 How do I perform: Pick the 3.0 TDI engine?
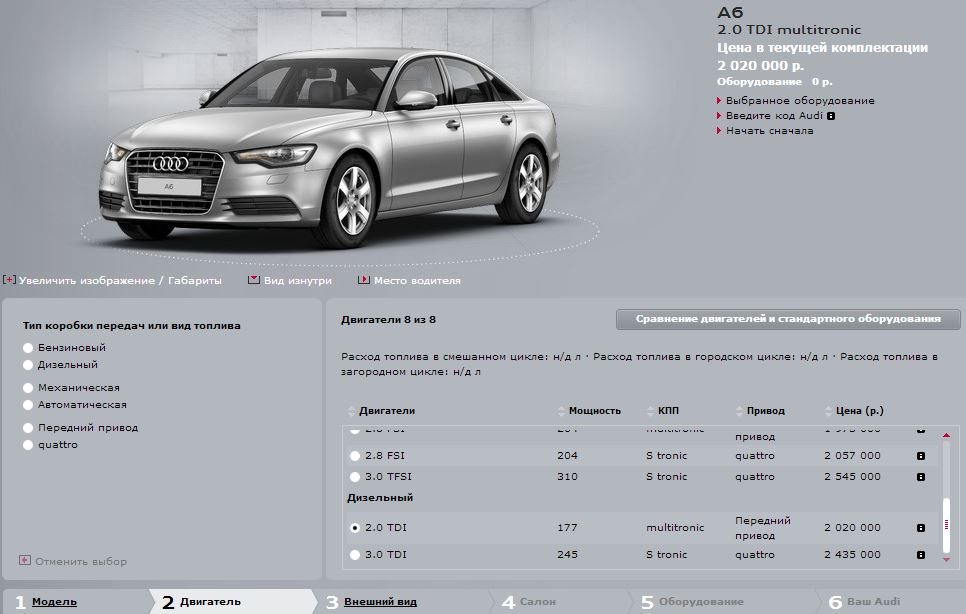pos(355,555)
